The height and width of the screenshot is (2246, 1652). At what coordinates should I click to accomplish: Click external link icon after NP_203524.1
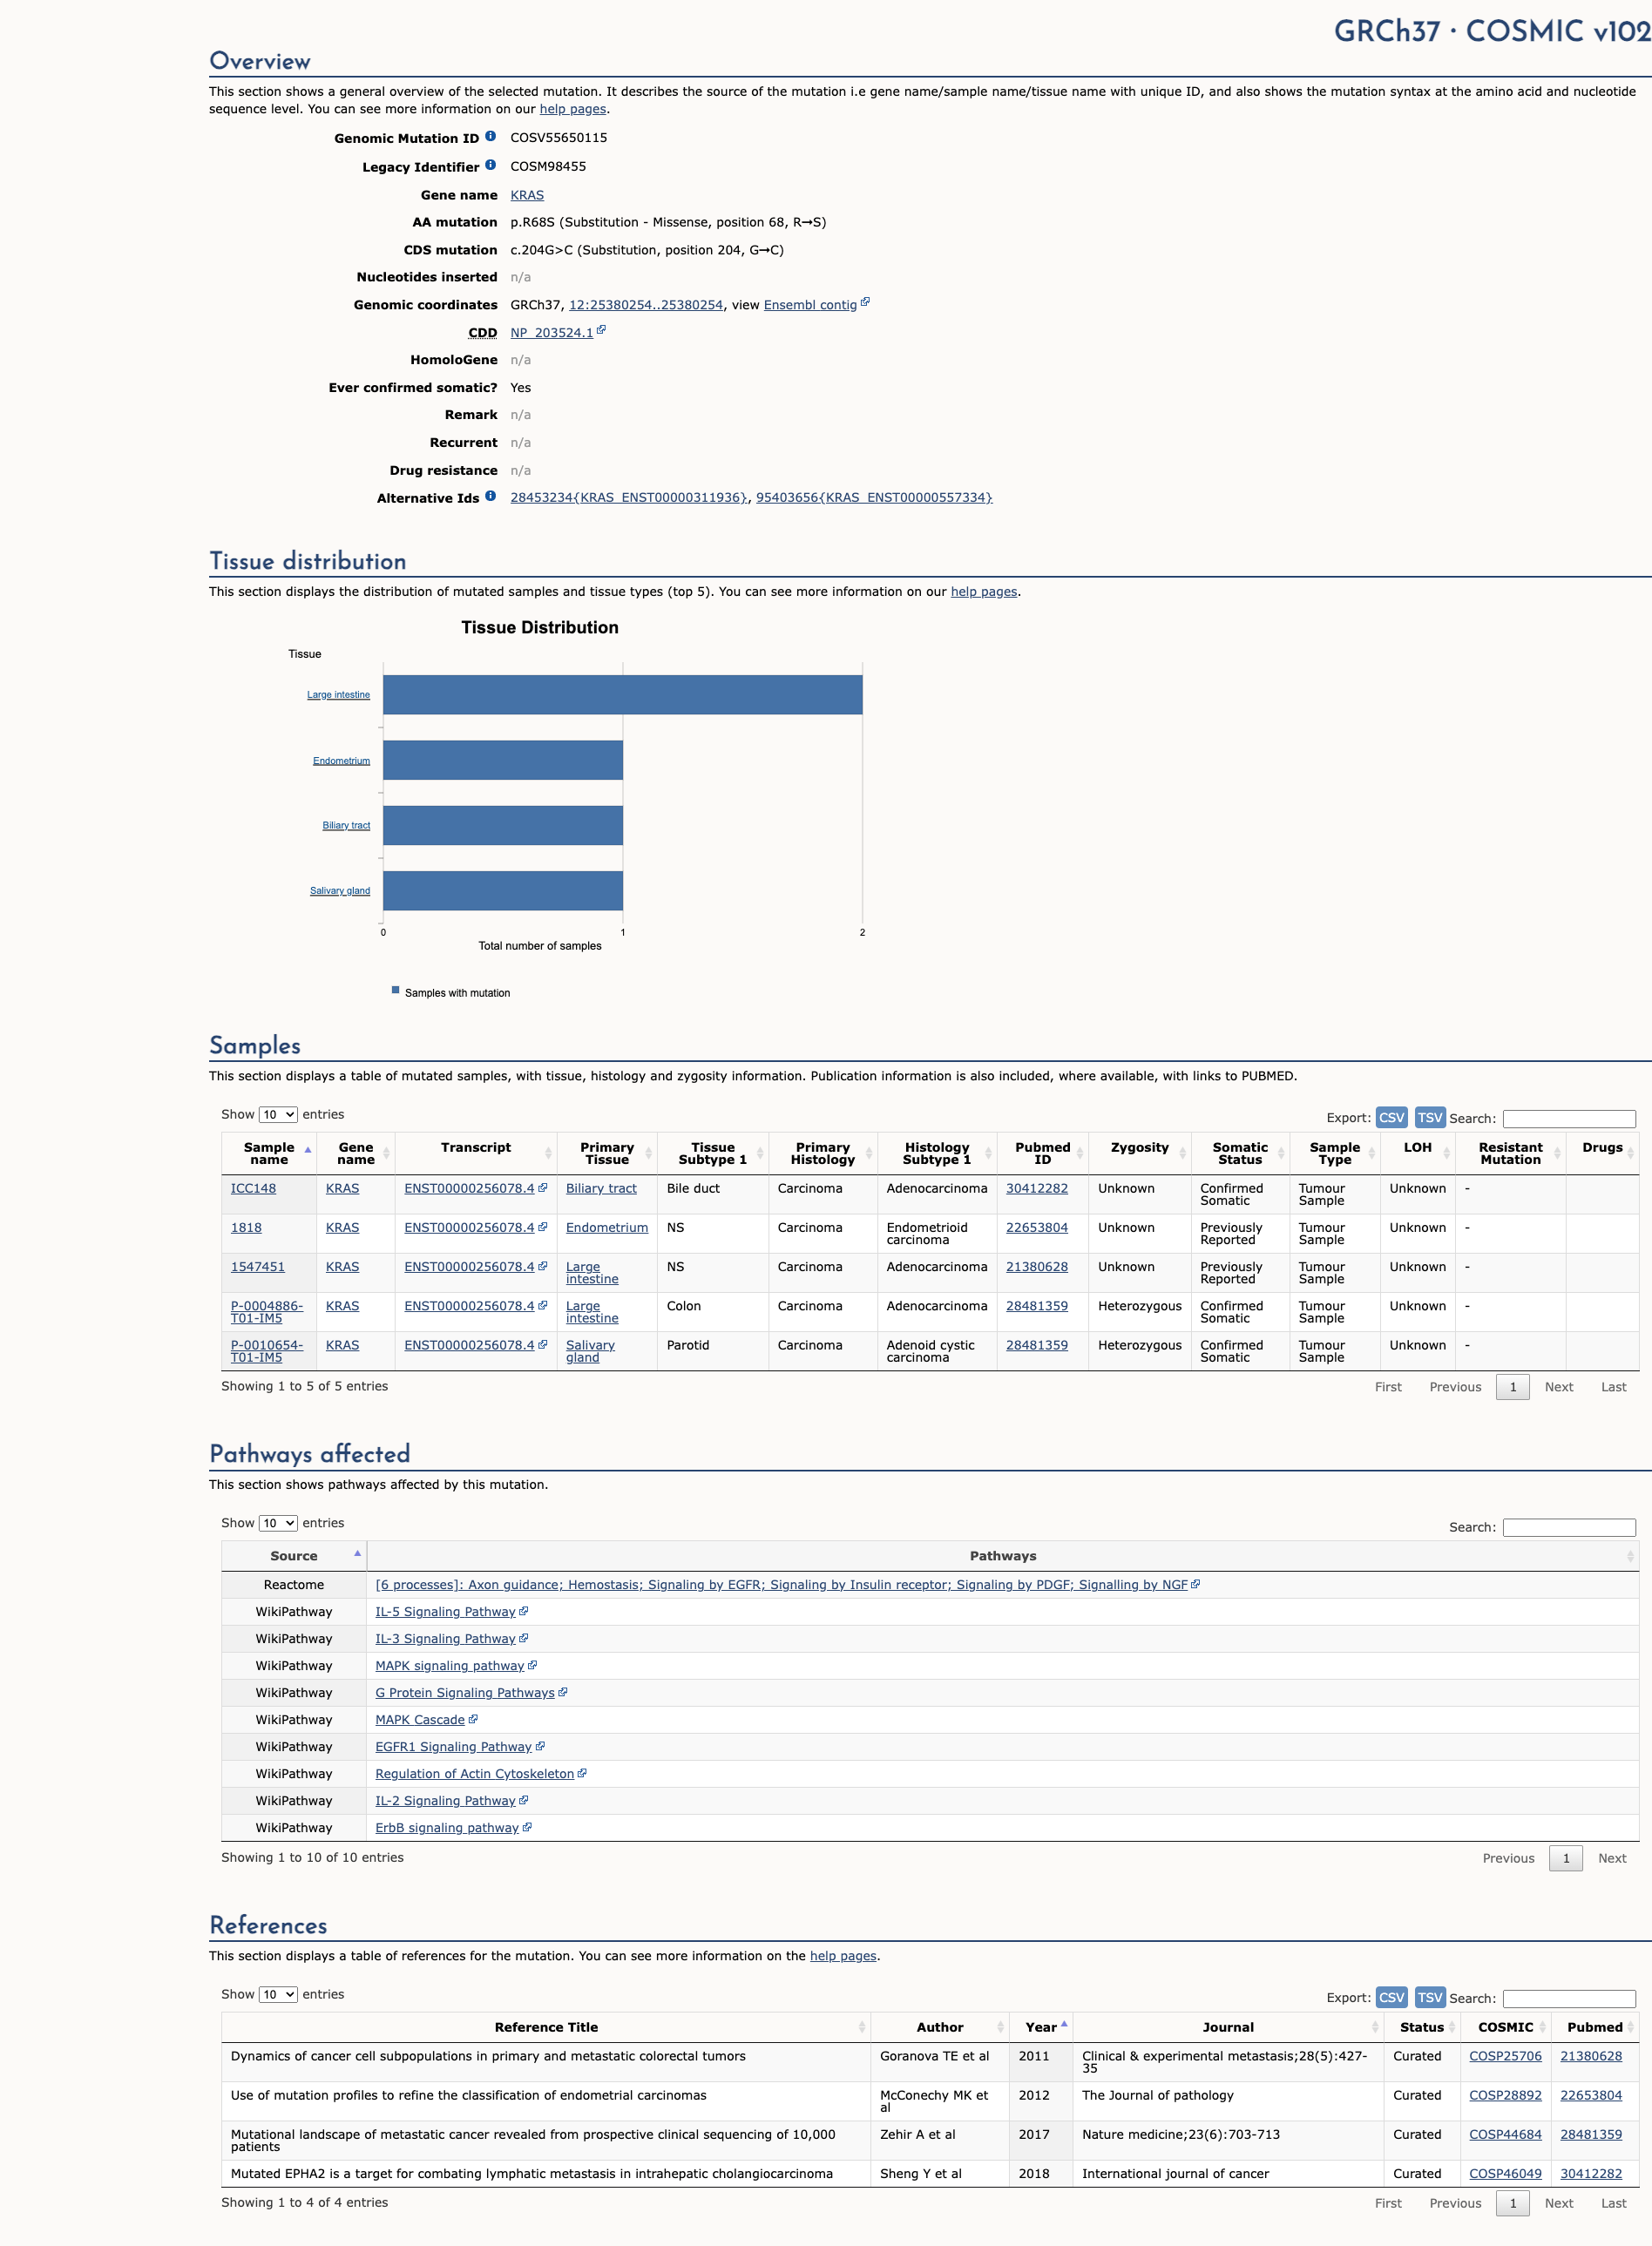601,330
